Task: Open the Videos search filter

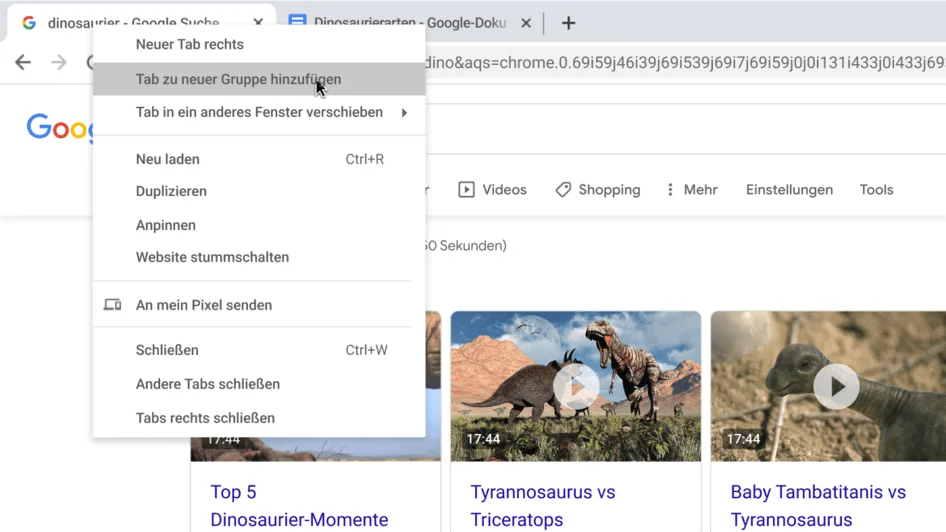Action: tap(492, 190)
